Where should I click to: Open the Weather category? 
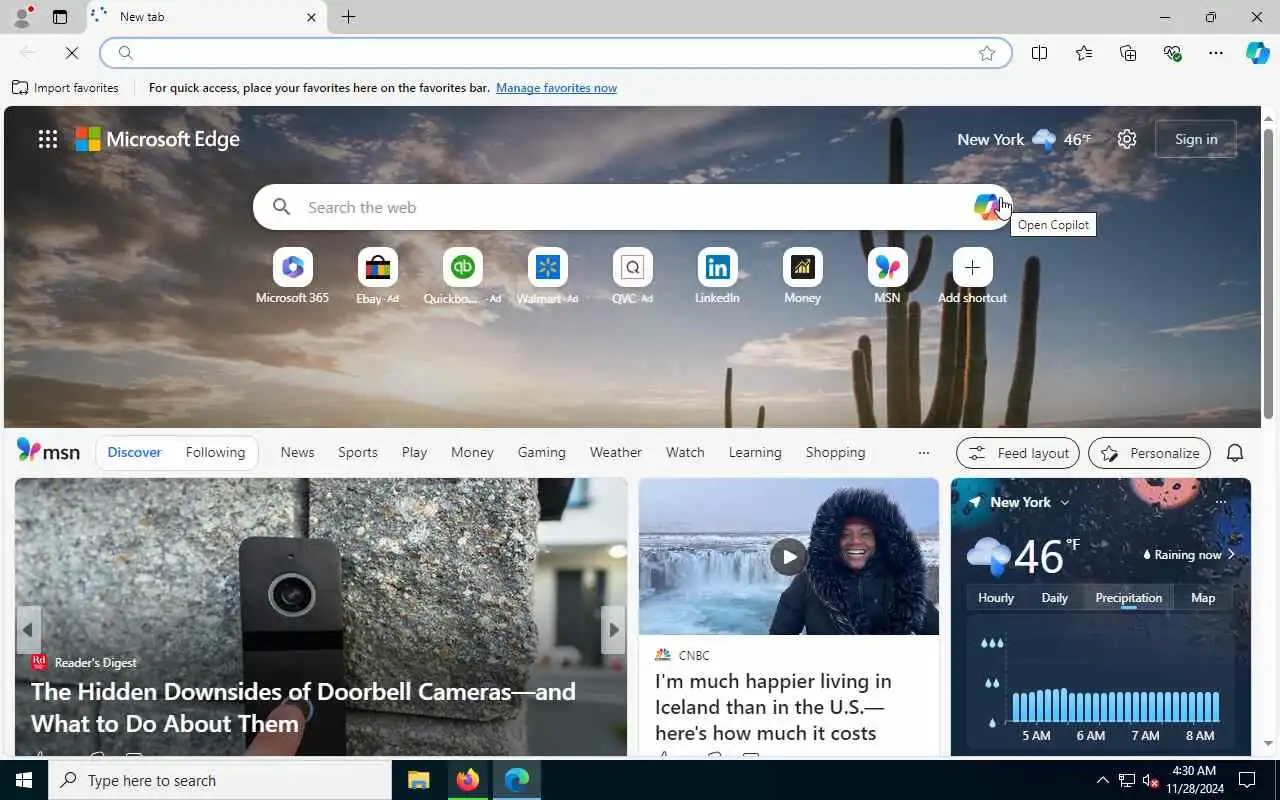[615, 452]
